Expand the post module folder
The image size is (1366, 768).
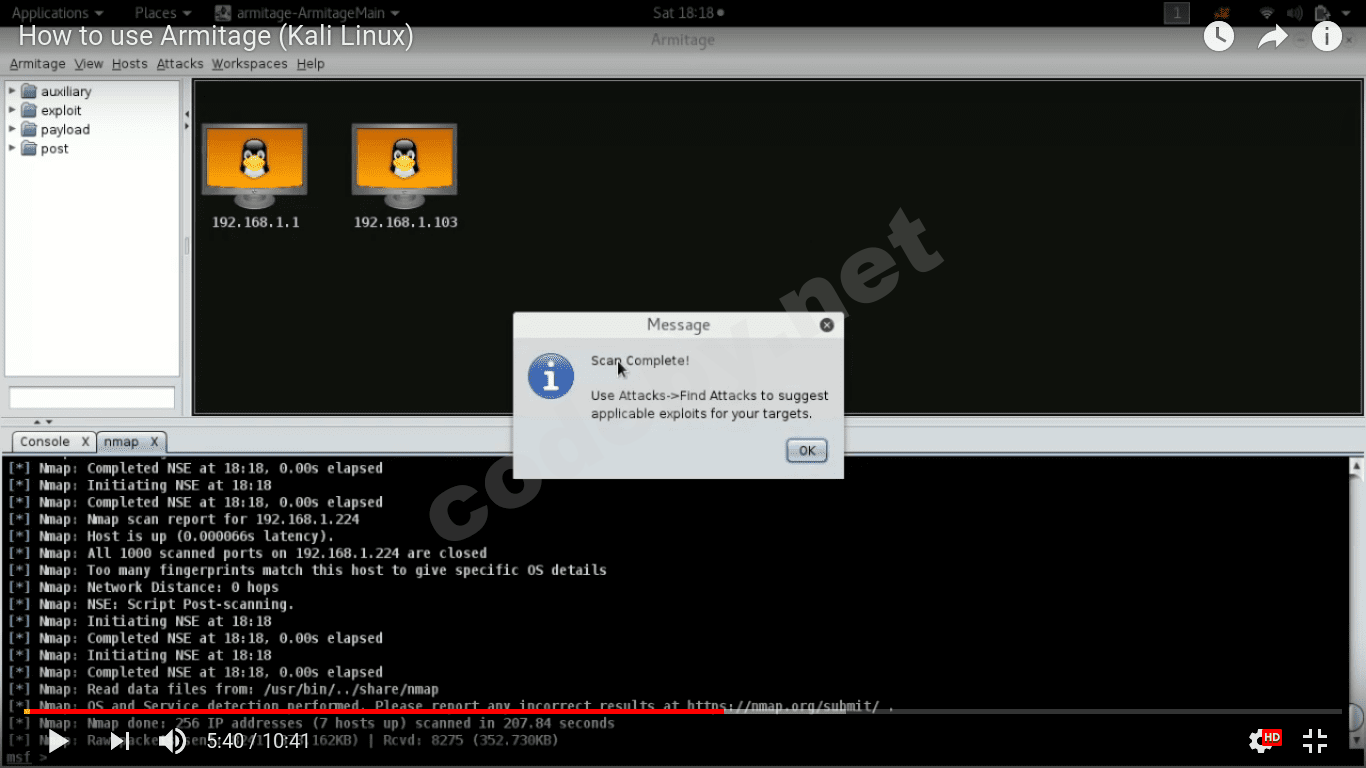[x=12, y=148]
